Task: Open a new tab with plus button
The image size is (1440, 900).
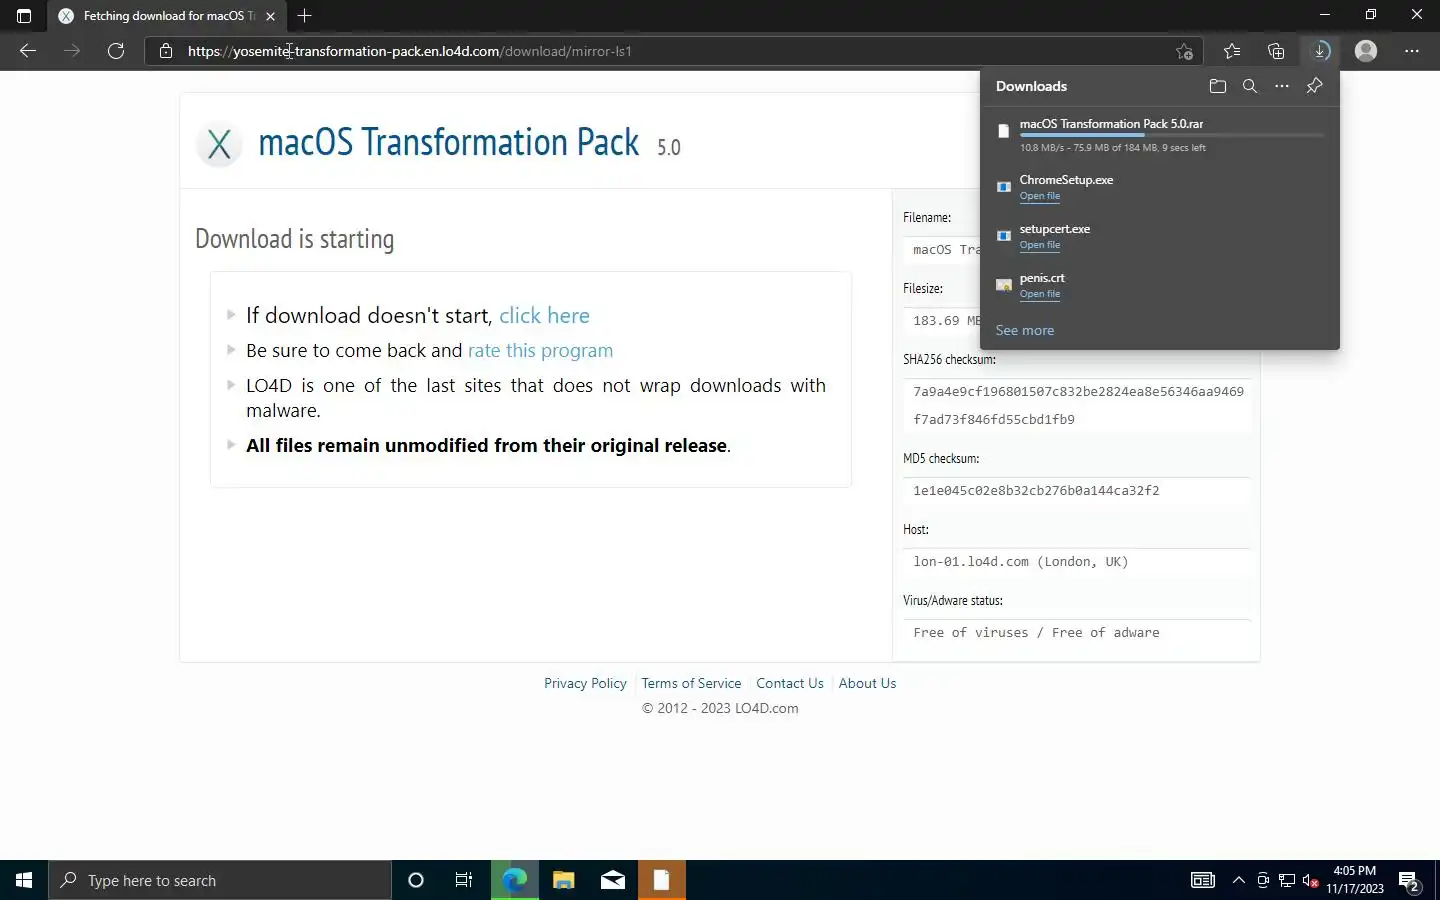Action: [x=305, y=16]
